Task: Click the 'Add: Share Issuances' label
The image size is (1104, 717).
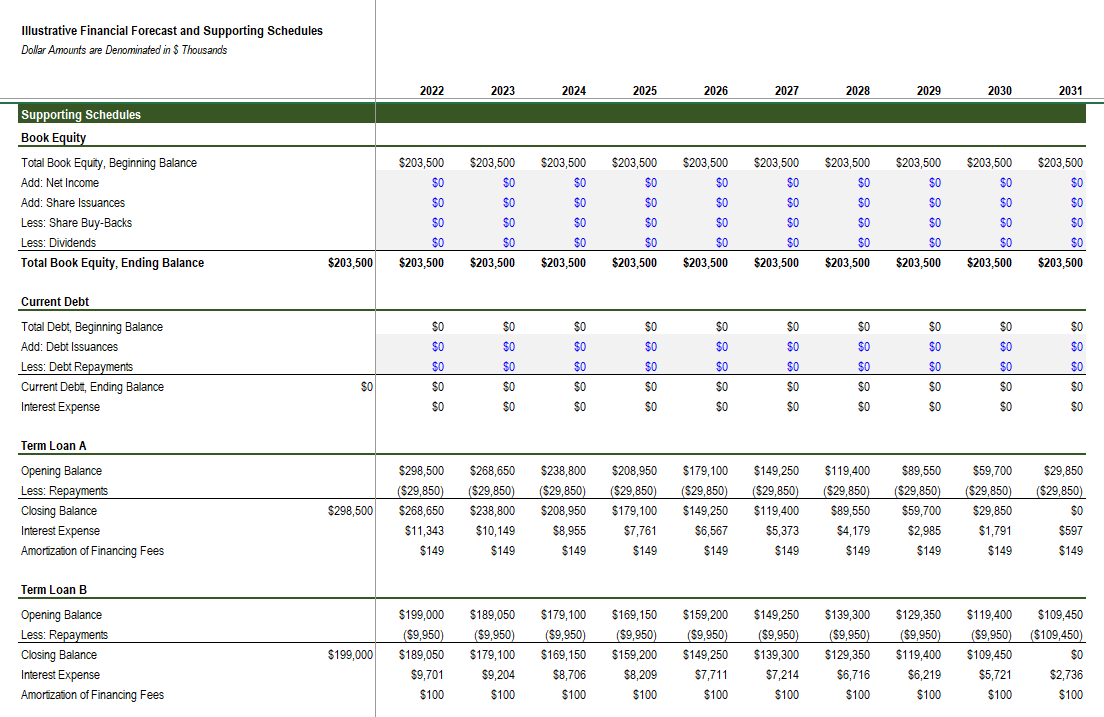Action: point(73,203)
